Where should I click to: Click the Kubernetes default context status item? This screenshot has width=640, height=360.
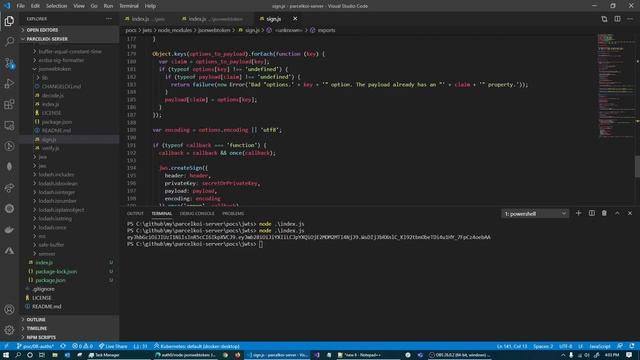pos(197,346)
